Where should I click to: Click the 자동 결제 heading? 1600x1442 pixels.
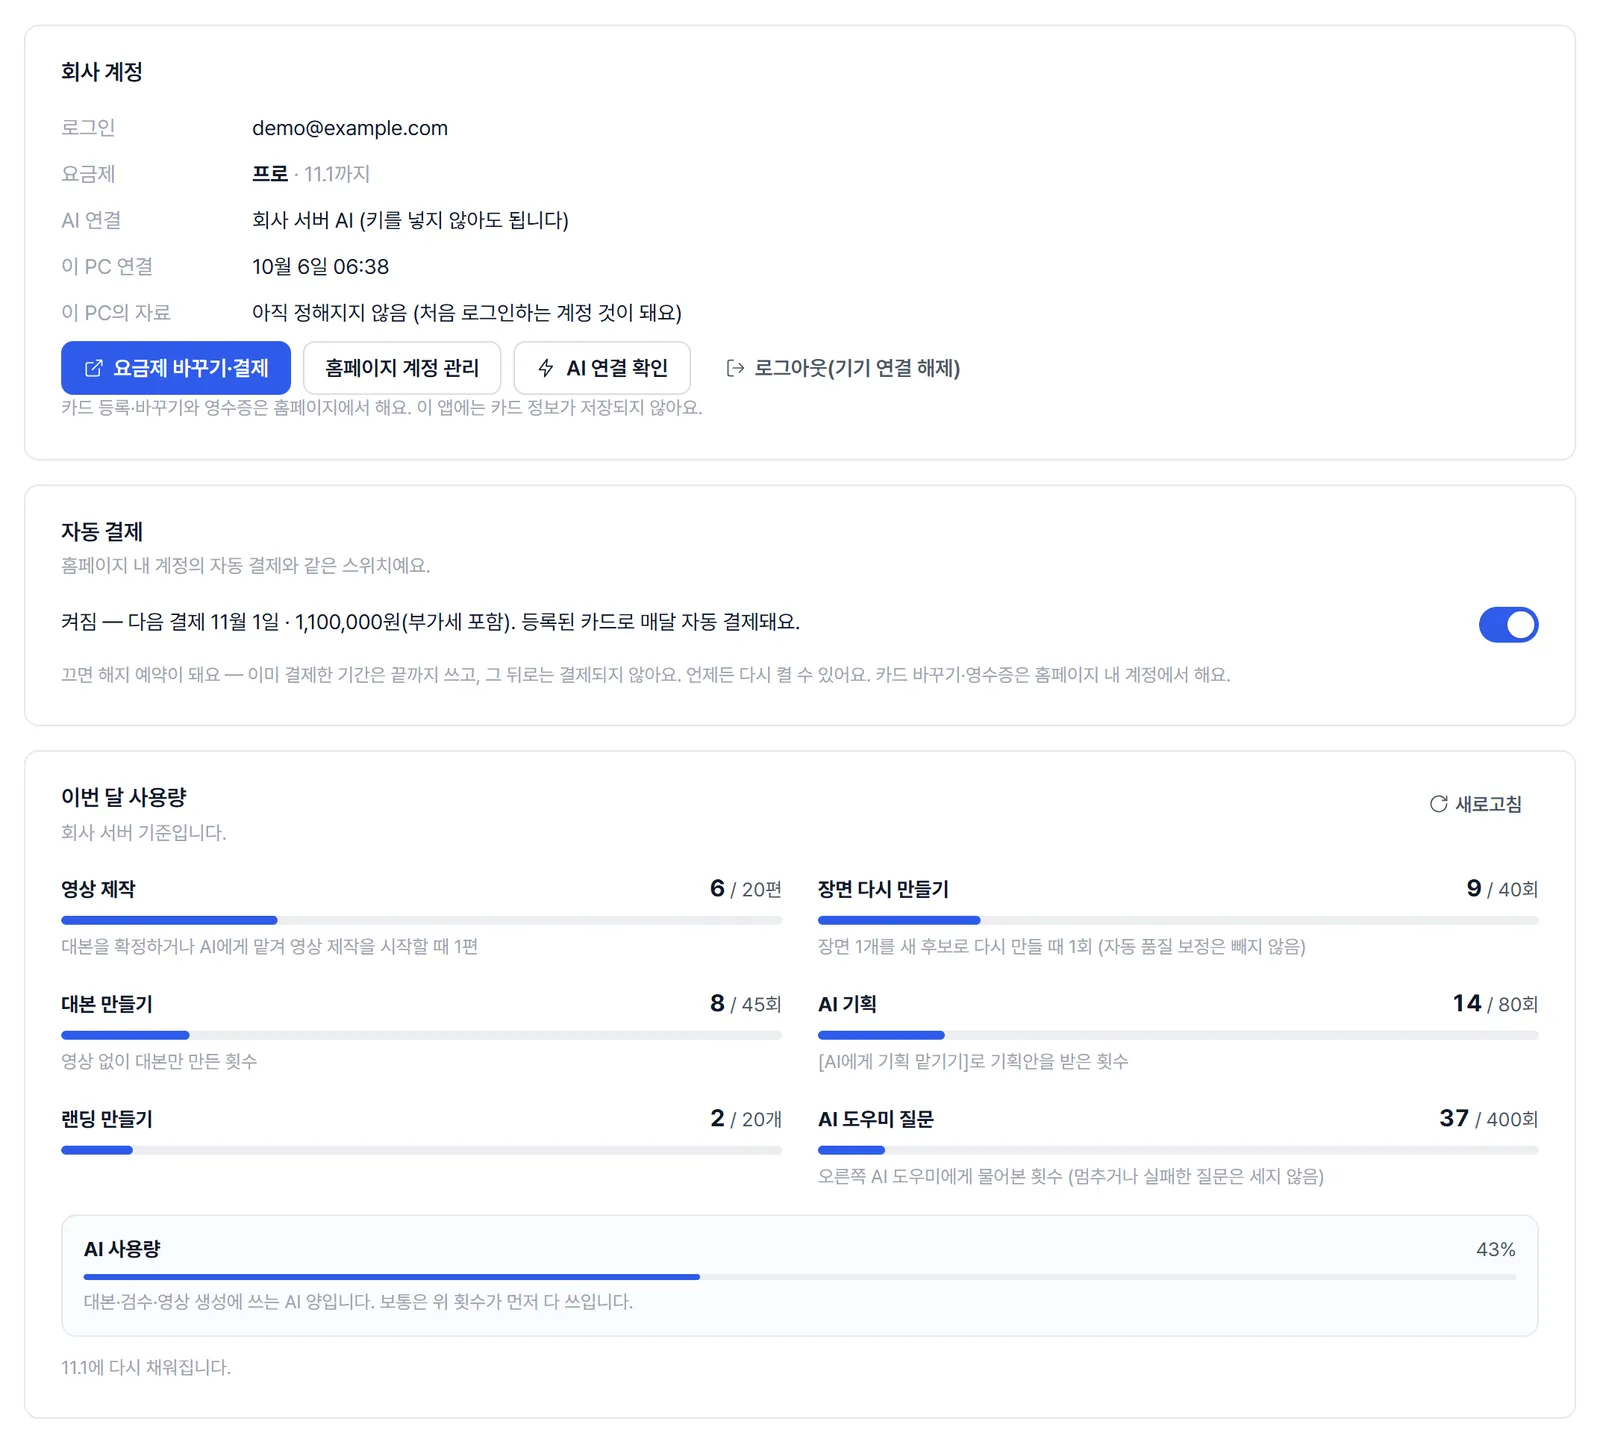point(102,532)
